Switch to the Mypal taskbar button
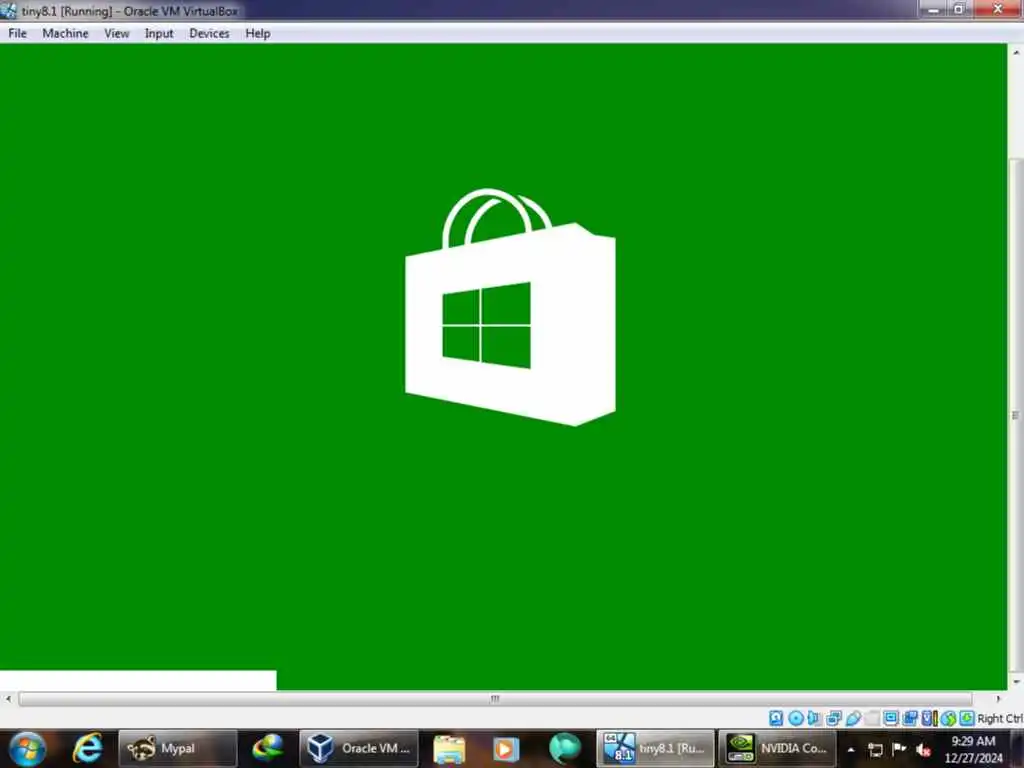Screen dimensions: 1024x768 [178, 748]
